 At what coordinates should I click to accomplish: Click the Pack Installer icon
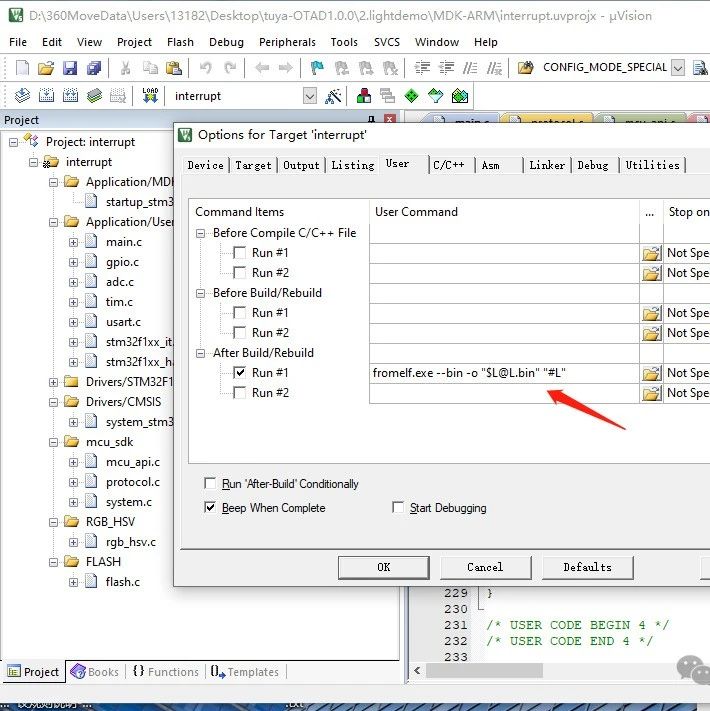(460, 96)
